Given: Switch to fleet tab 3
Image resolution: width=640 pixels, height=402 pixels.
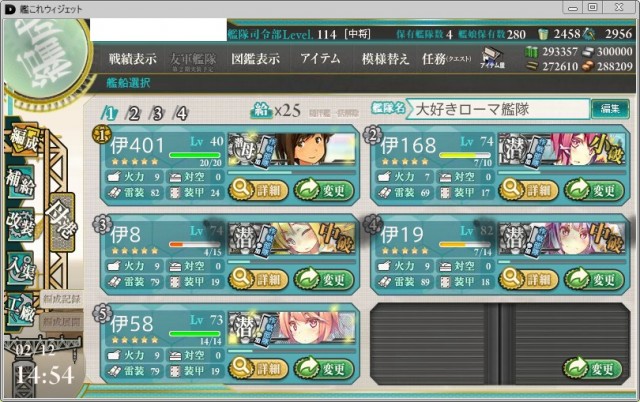Looking at the screenshot, I should 157,113.
